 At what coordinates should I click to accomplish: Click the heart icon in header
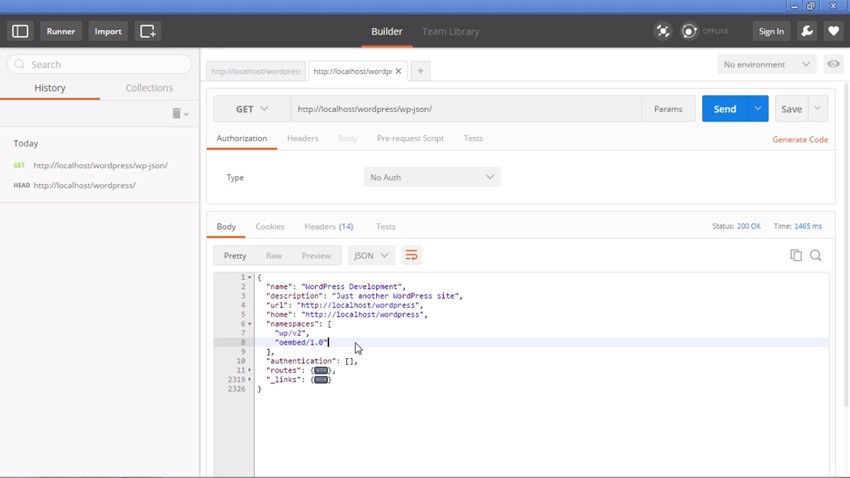pyautogui.click(x=834, y=31)
